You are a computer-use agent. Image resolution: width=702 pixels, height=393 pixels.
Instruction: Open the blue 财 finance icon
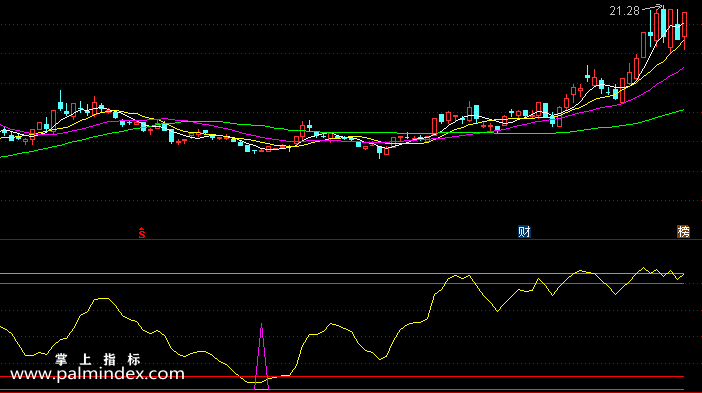(x=524, y=231)
